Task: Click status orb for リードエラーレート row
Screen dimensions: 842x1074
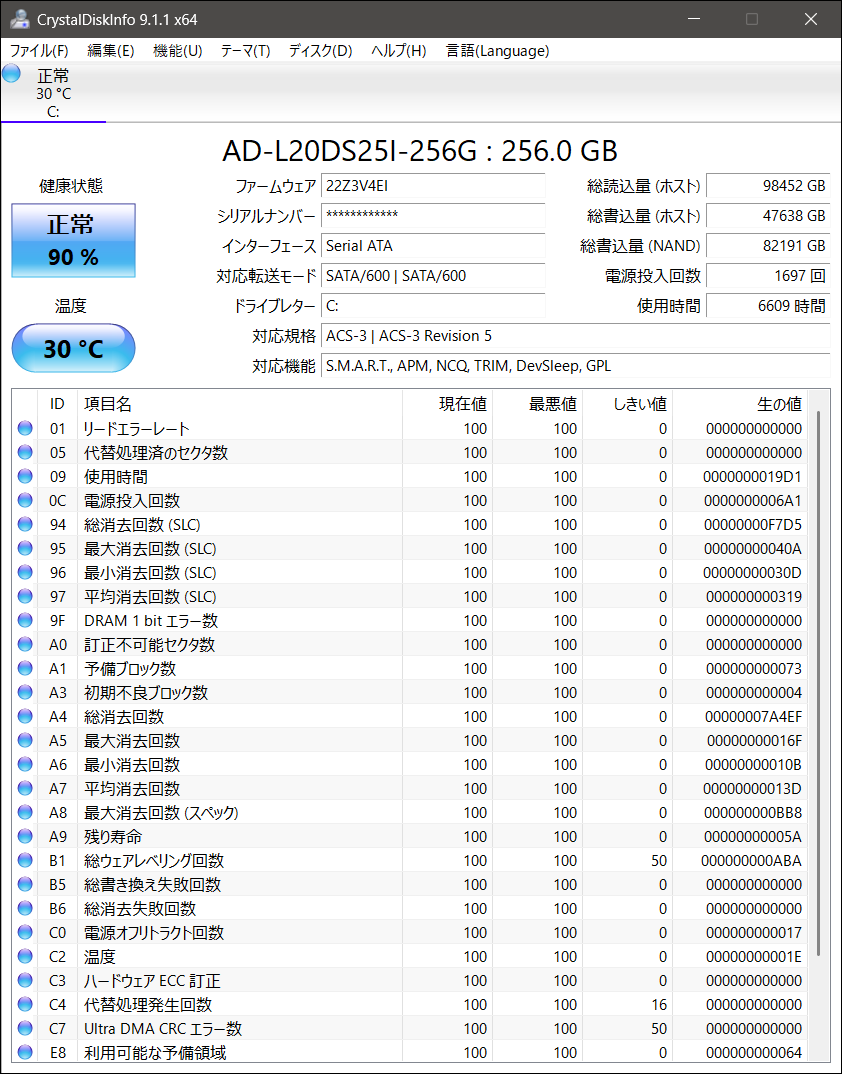Action: point(25,429)
